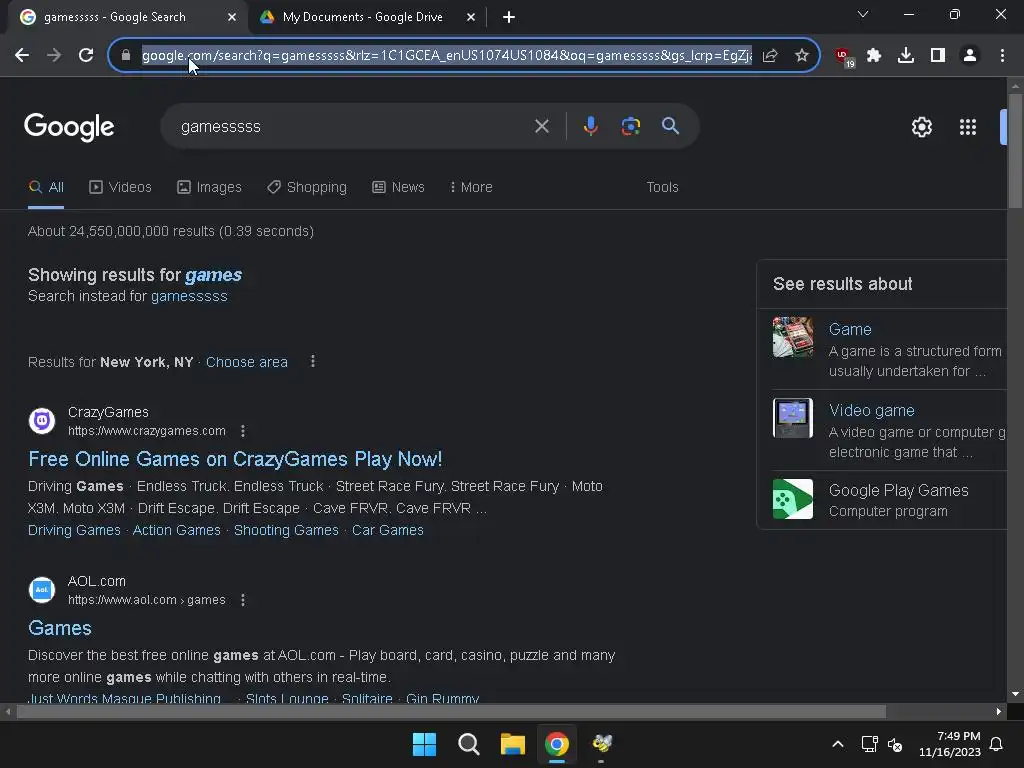1024x768 pixels.
Task: Open tab search chevron
Action: (863, 14)
